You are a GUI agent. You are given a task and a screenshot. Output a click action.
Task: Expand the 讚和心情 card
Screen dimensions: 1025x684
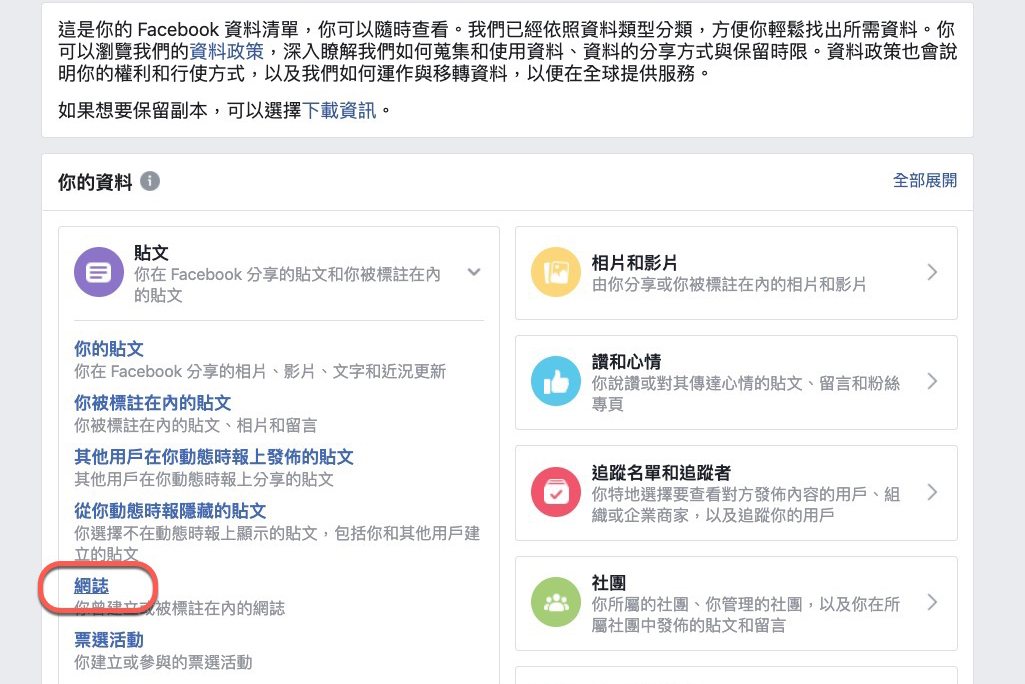pos(931,382)
